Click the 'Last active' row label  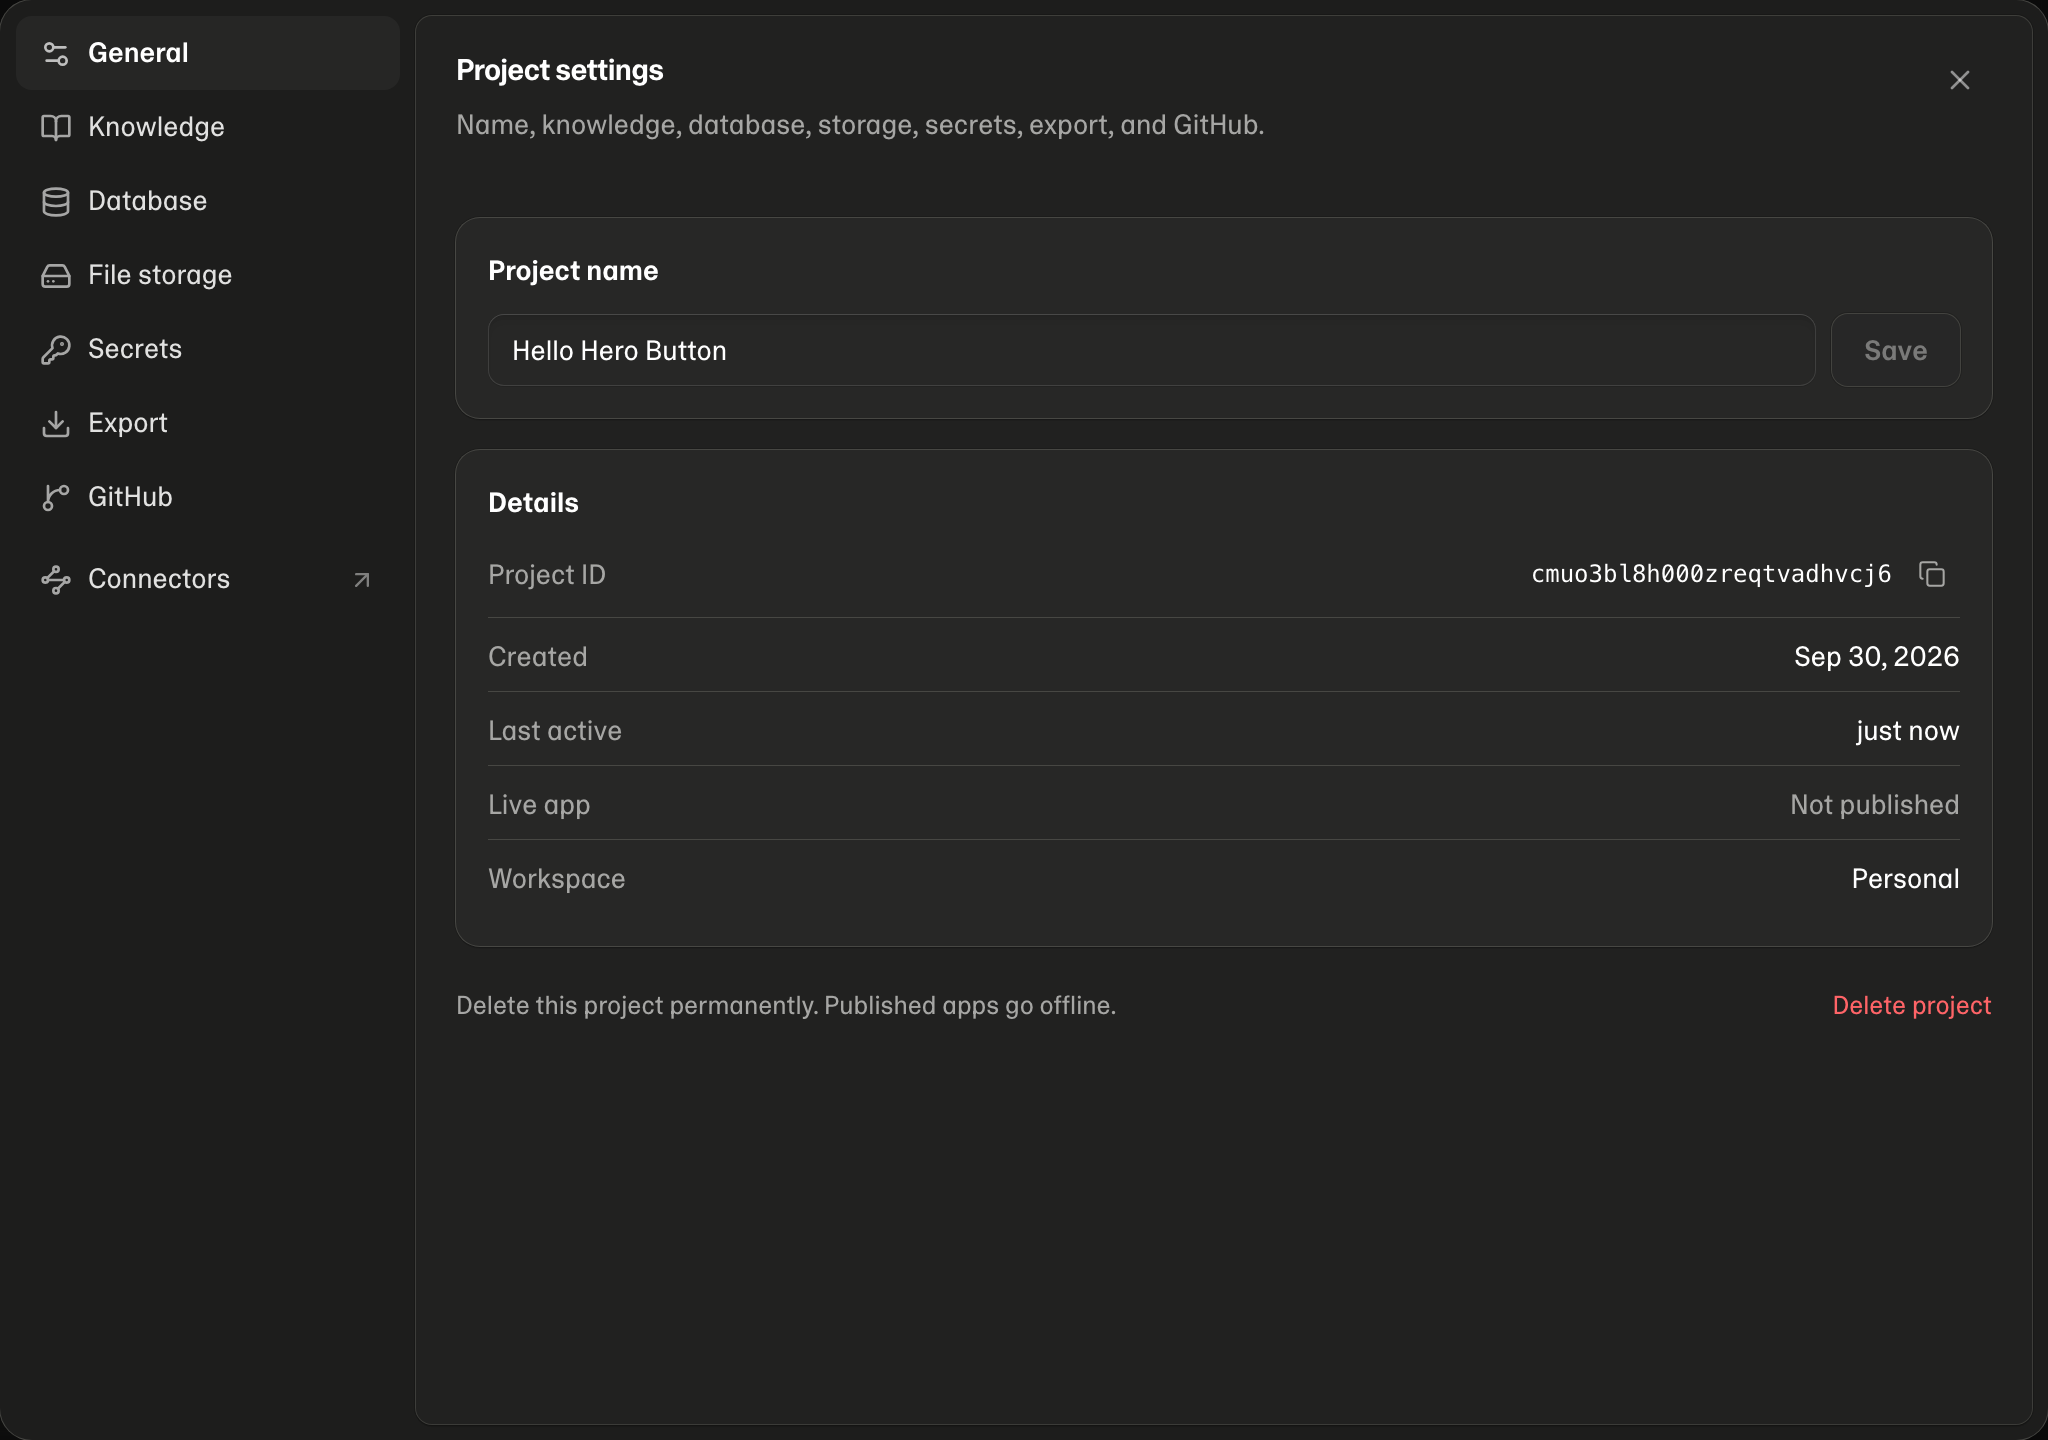pos(555,731)
